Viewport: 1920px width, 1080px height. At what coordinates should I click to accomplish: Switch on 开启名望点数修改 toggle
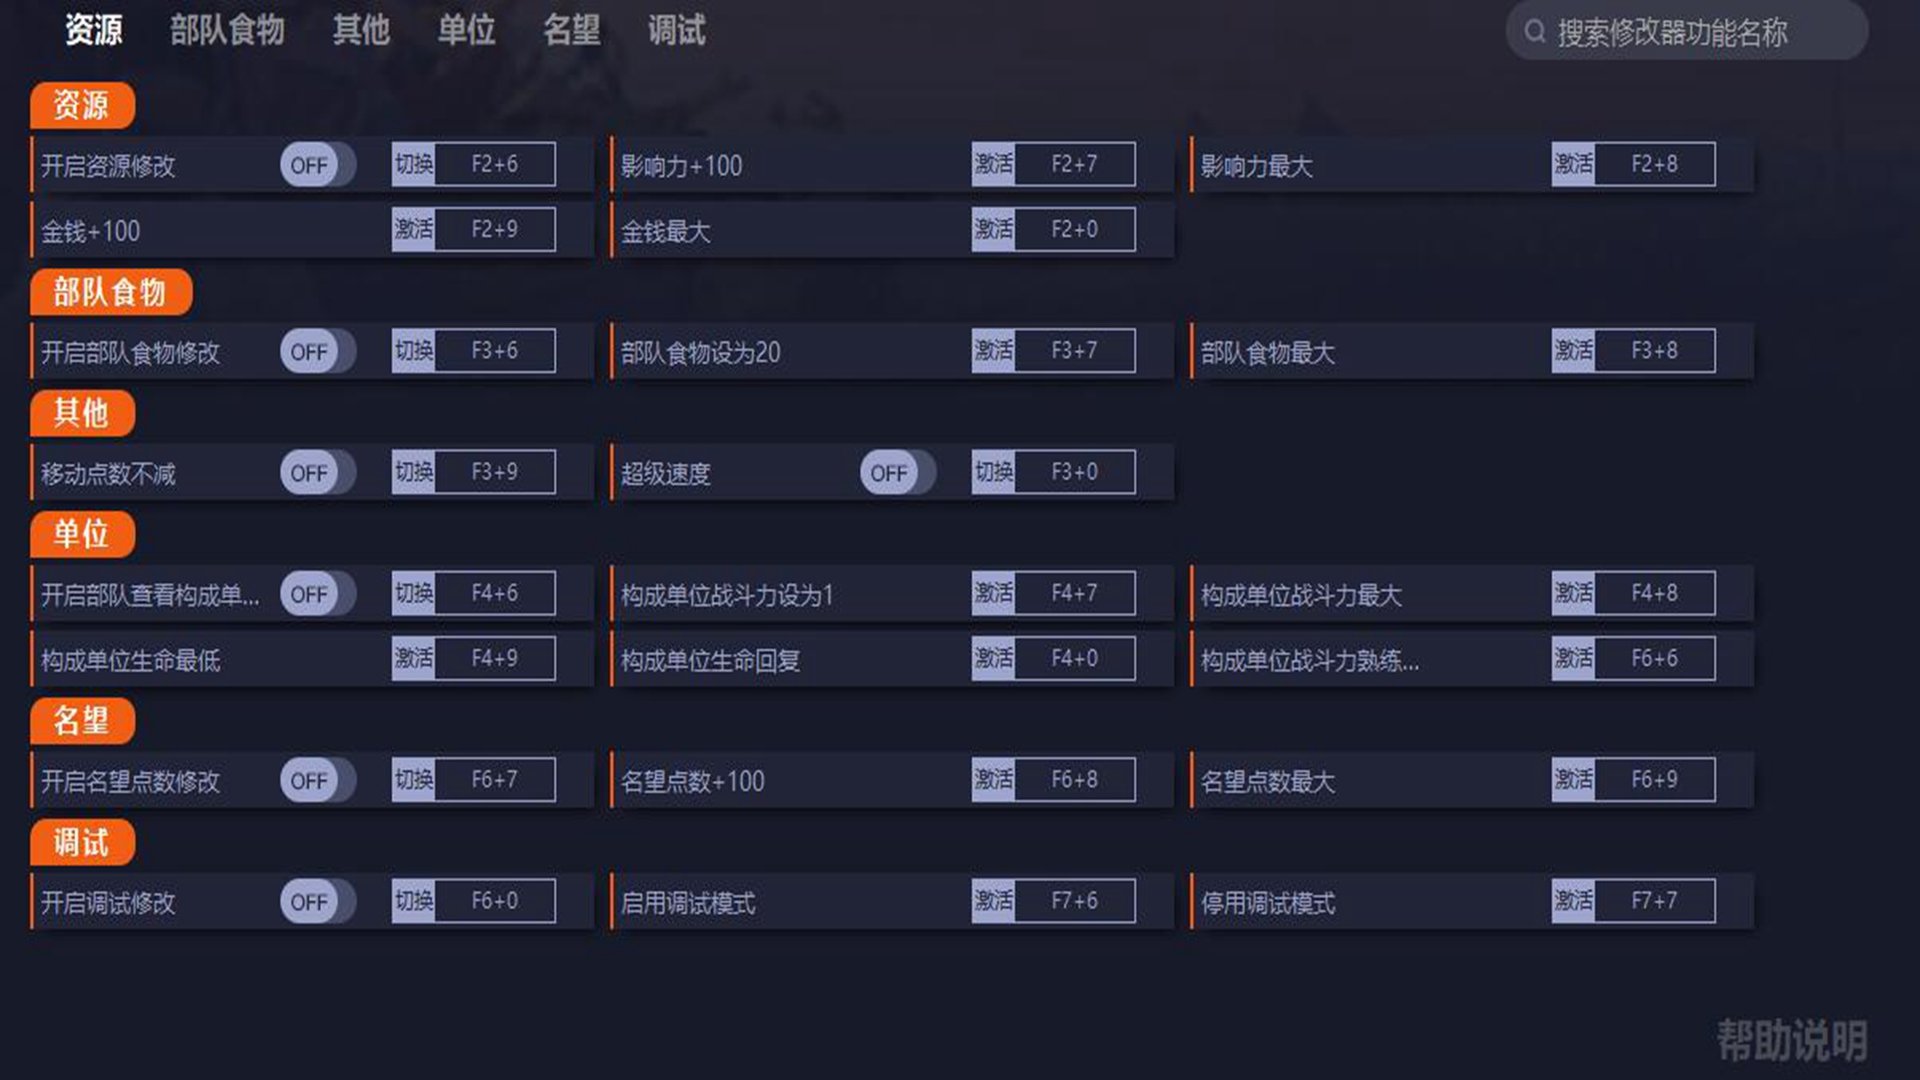(317, 781)
